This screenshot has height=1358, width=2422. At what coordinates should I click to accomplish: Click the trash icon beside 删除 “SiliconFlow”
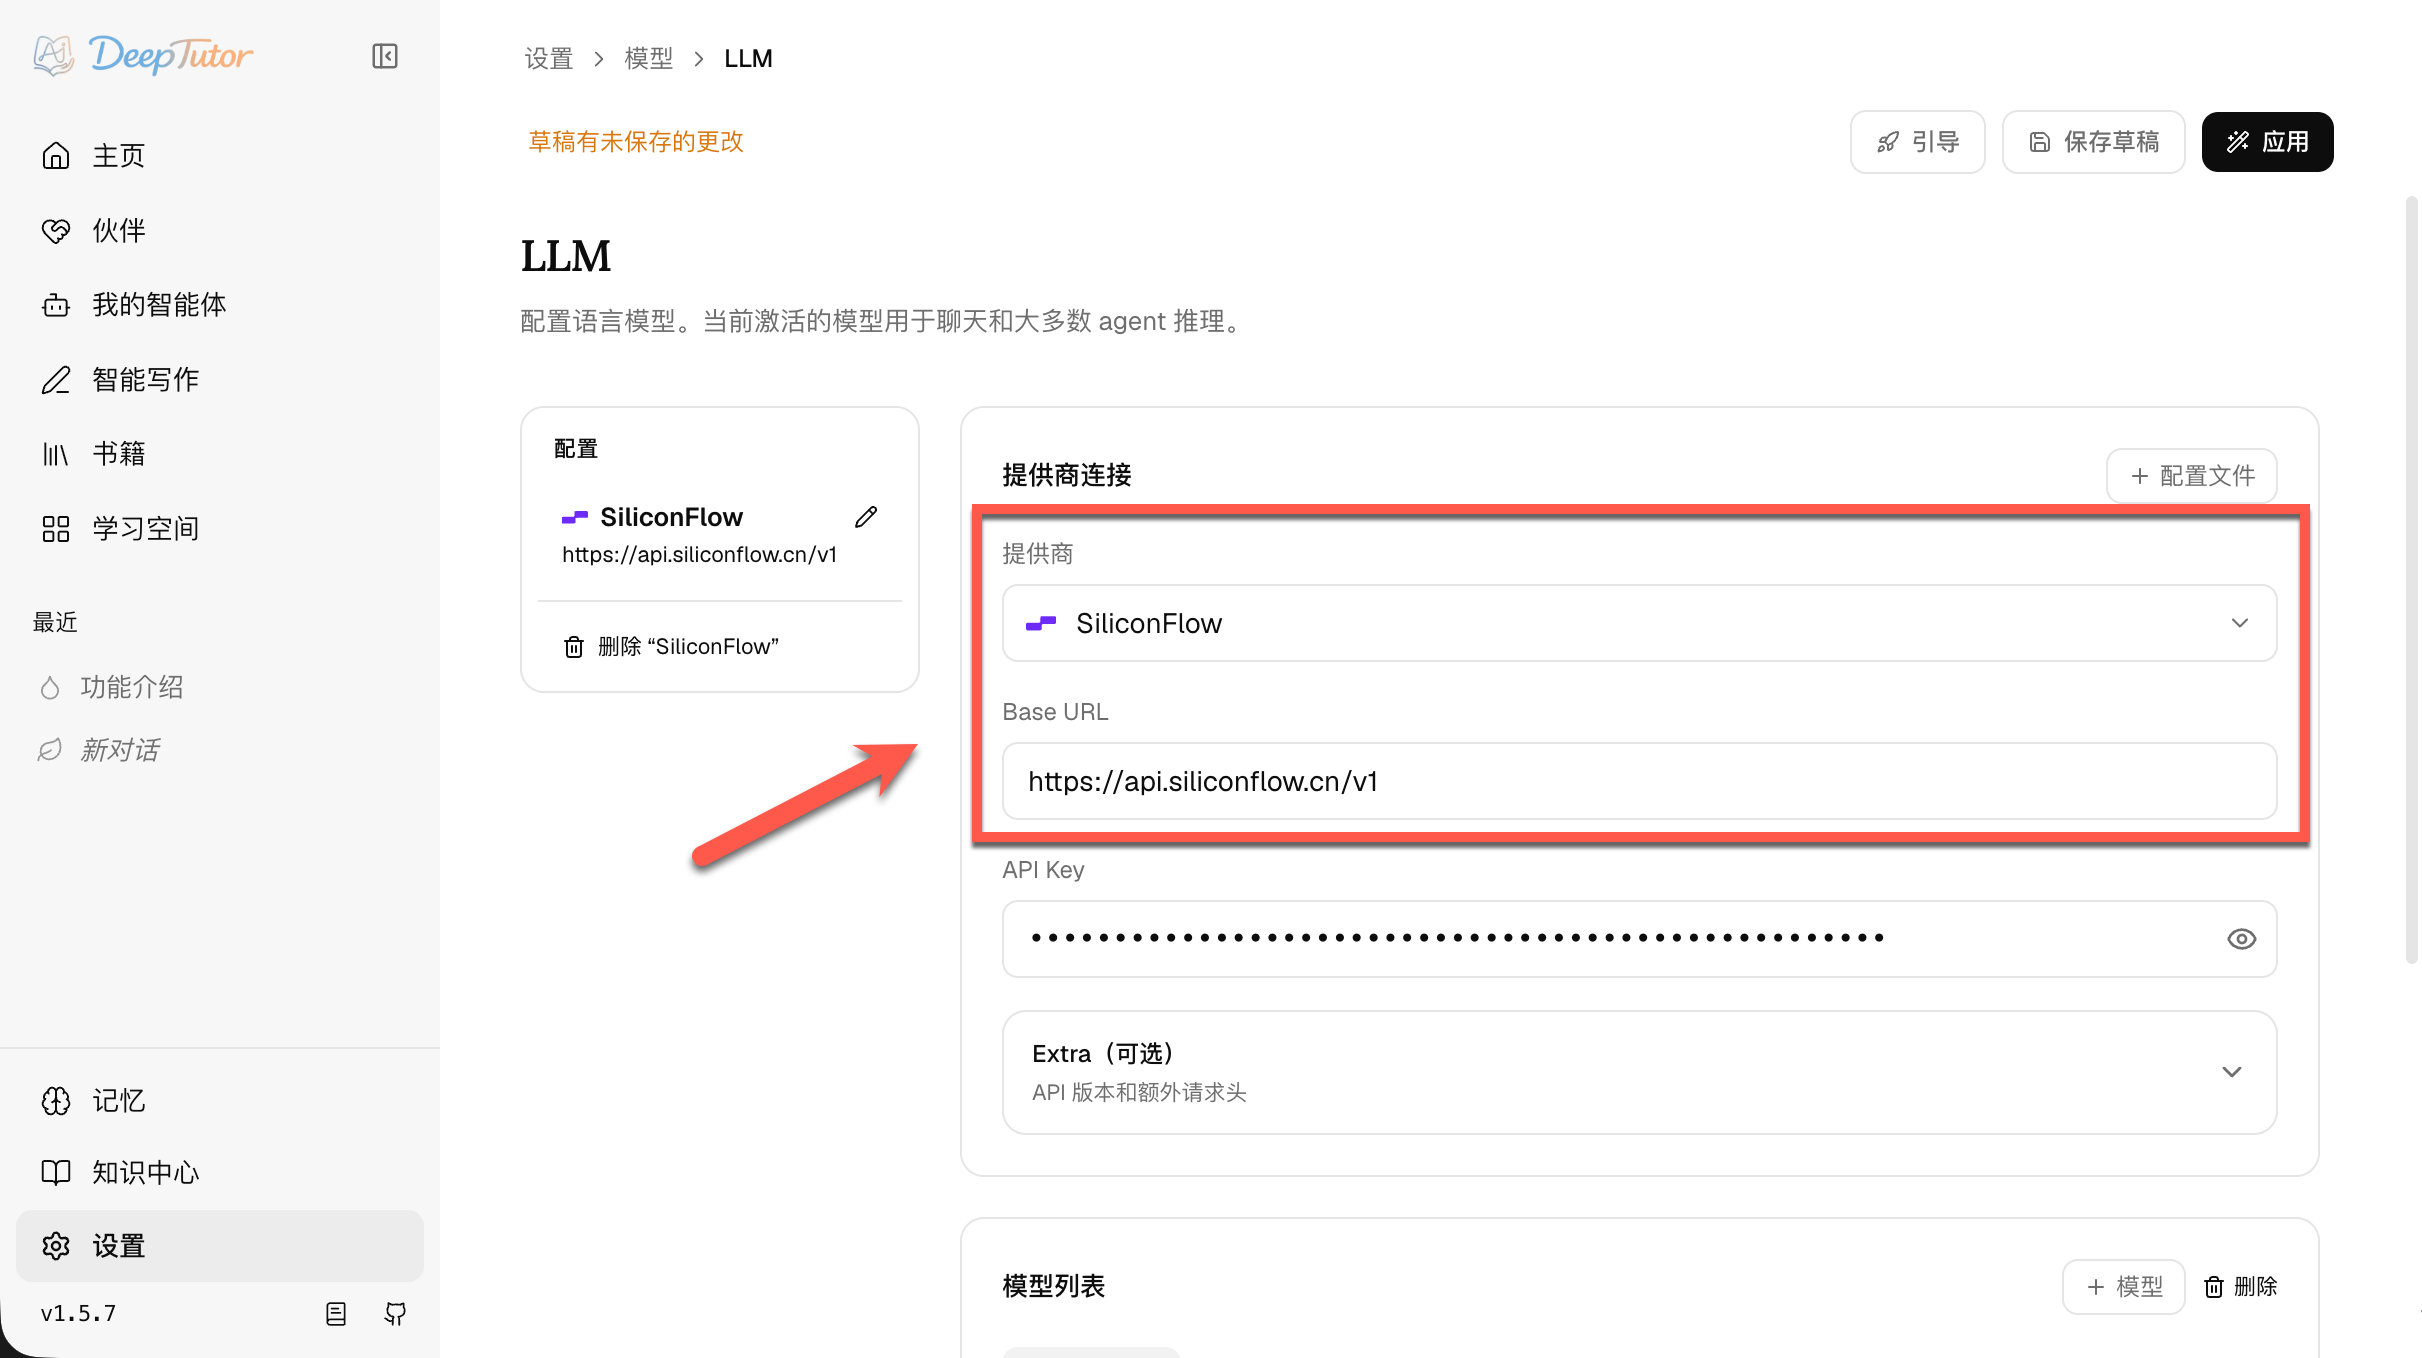click(574, 647)
